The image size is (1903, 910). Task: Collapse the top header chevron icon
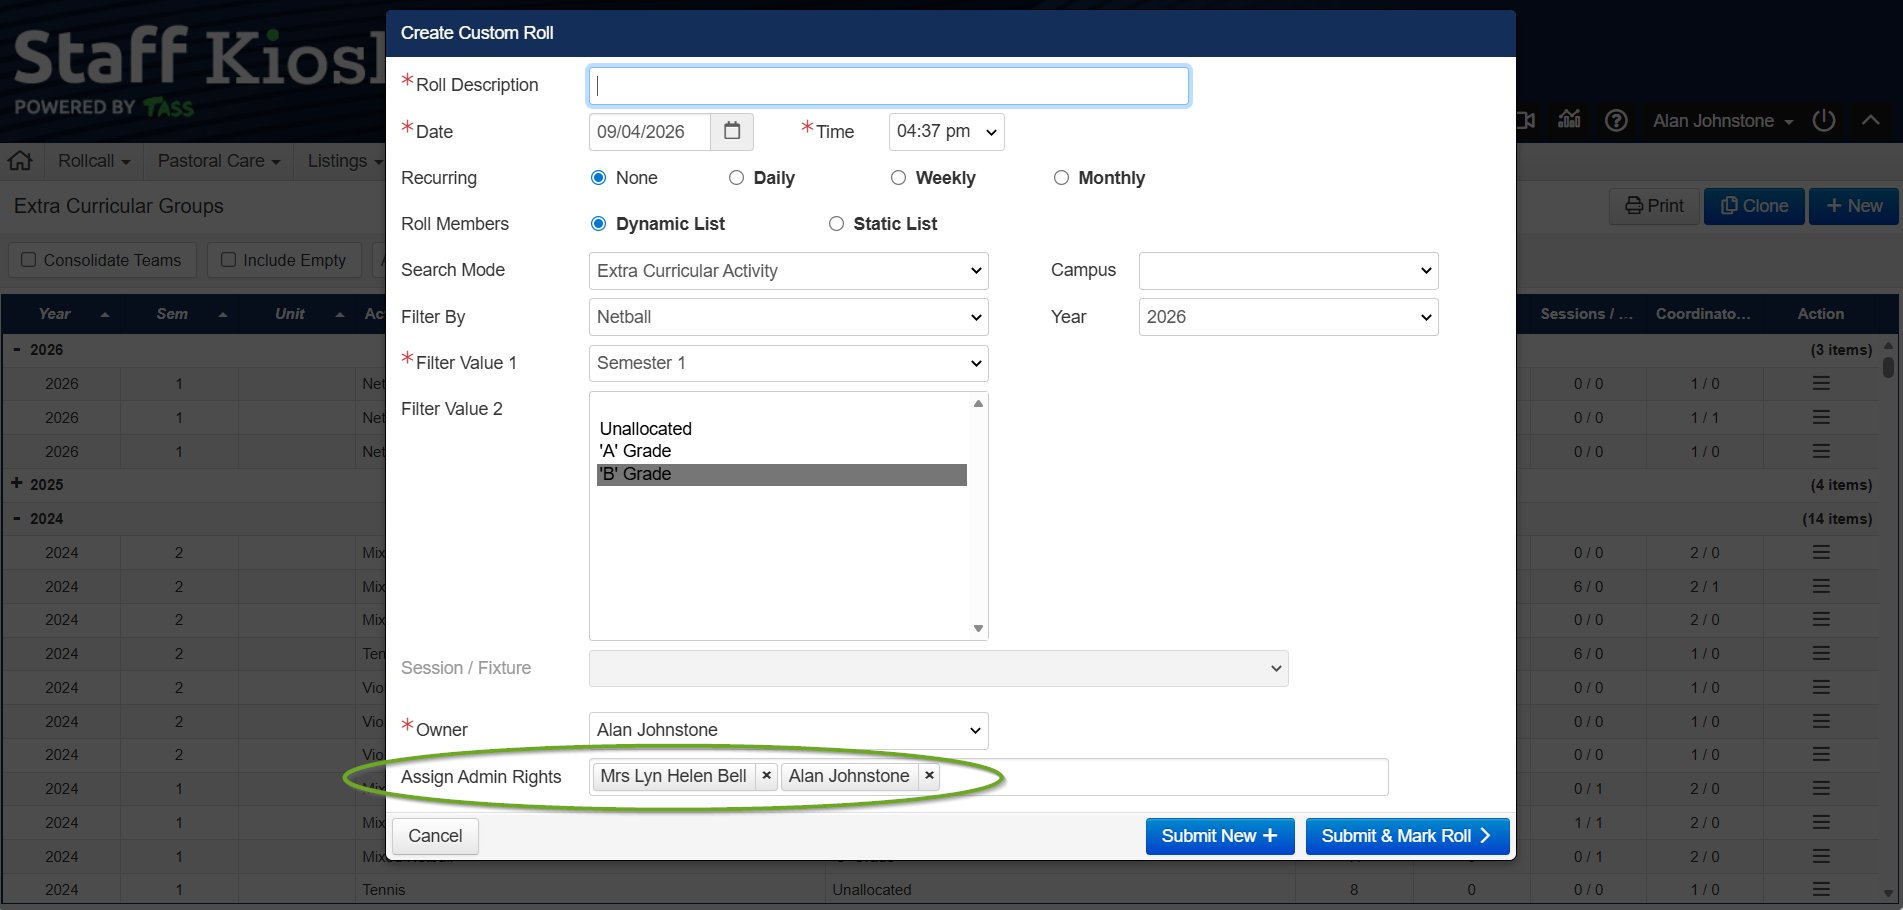[x=1870, y=121]
